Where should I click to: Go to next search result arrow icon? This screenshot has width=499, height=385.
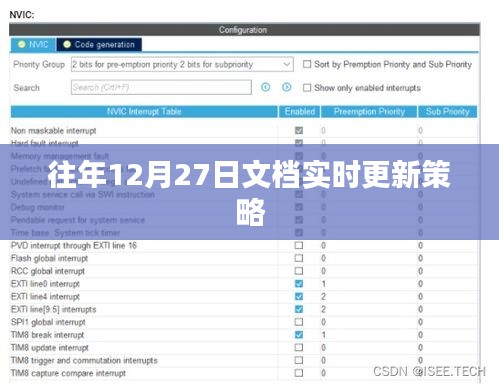coord(286,87)
